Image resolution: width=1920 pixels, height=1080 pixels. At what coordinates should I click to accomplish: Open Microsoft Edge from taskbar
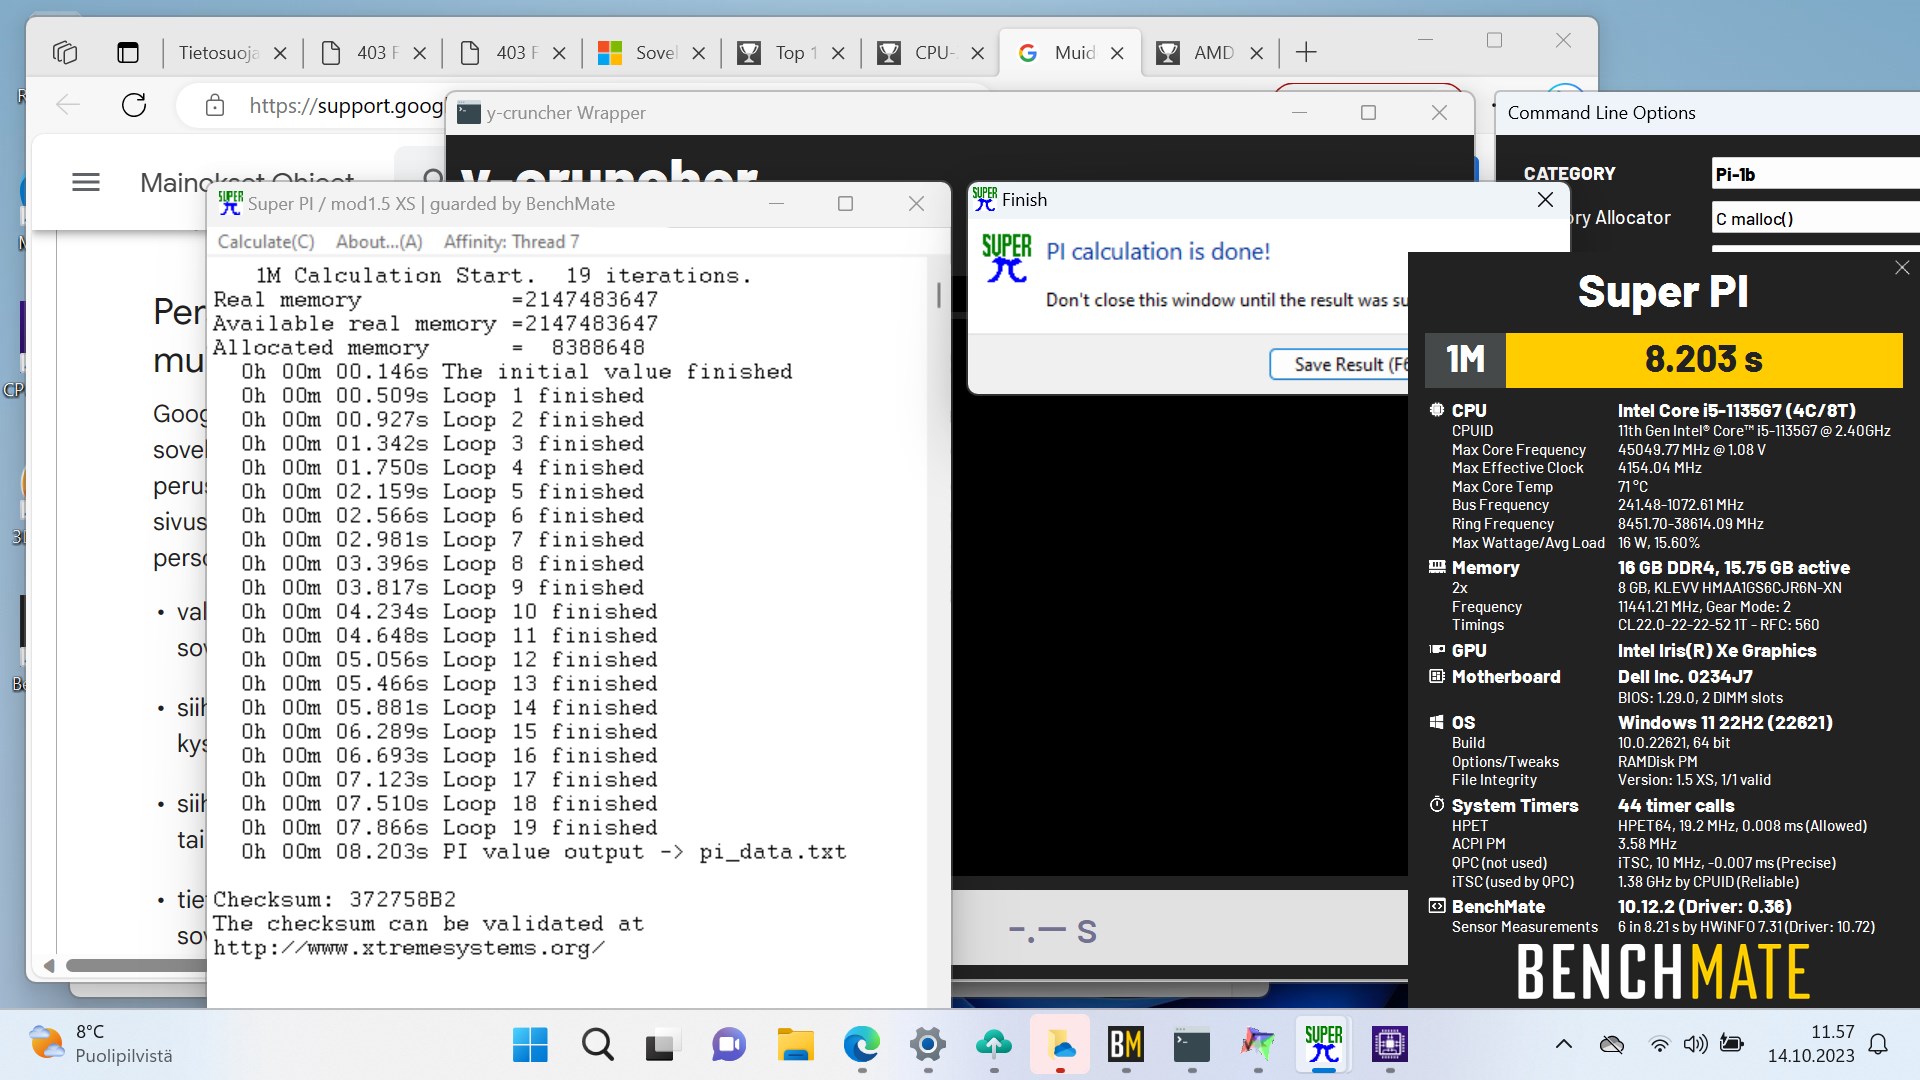point(861,1045)
